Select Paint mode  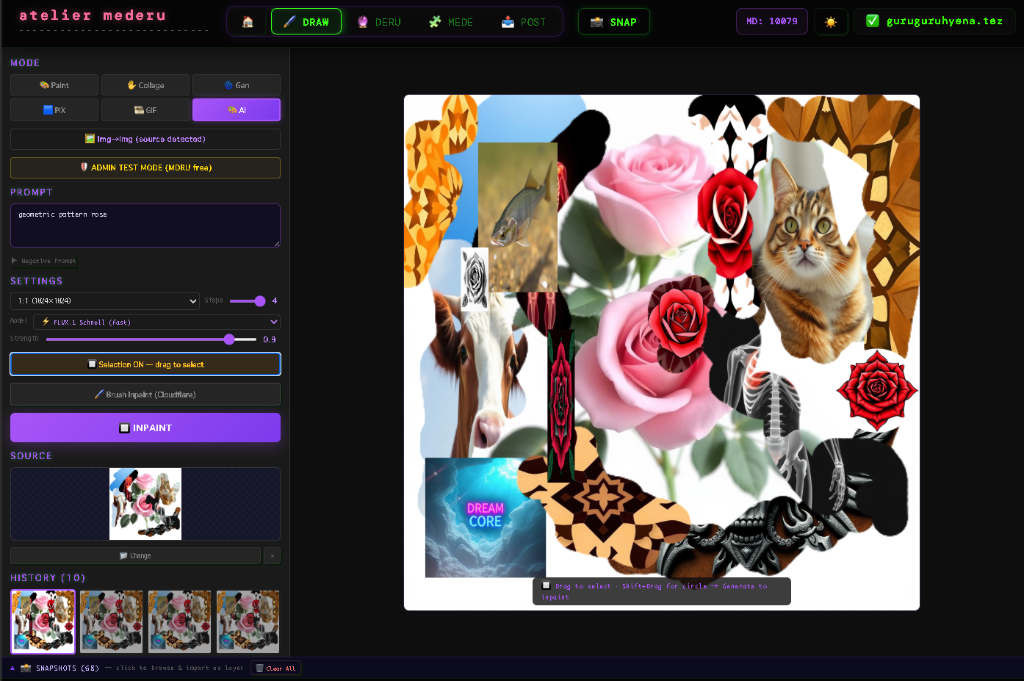tap(54, 85)
